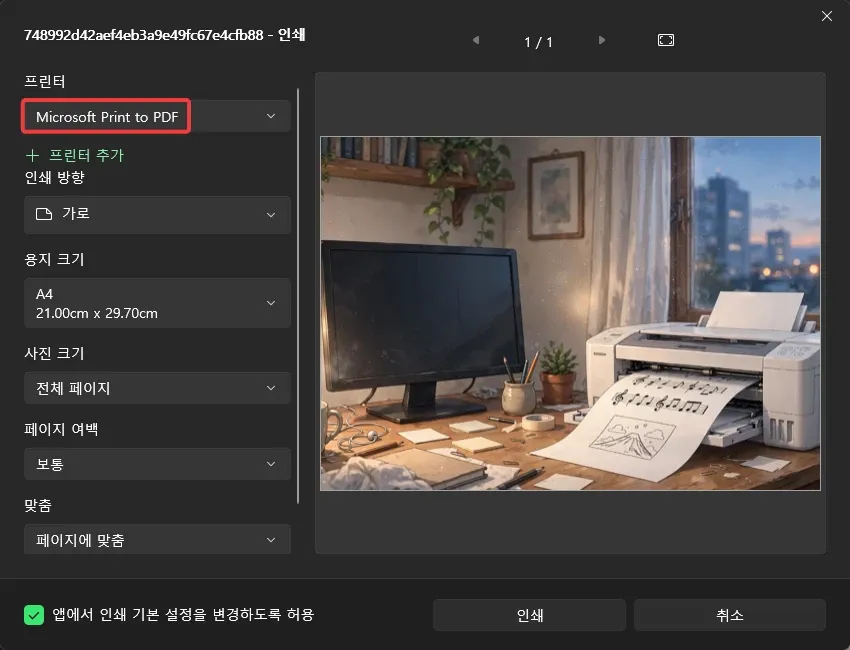The height and width of the screenshot is (650, 850).
Task: Open the 용지 크기 A4 dropdown
Action: click(157, 303)
